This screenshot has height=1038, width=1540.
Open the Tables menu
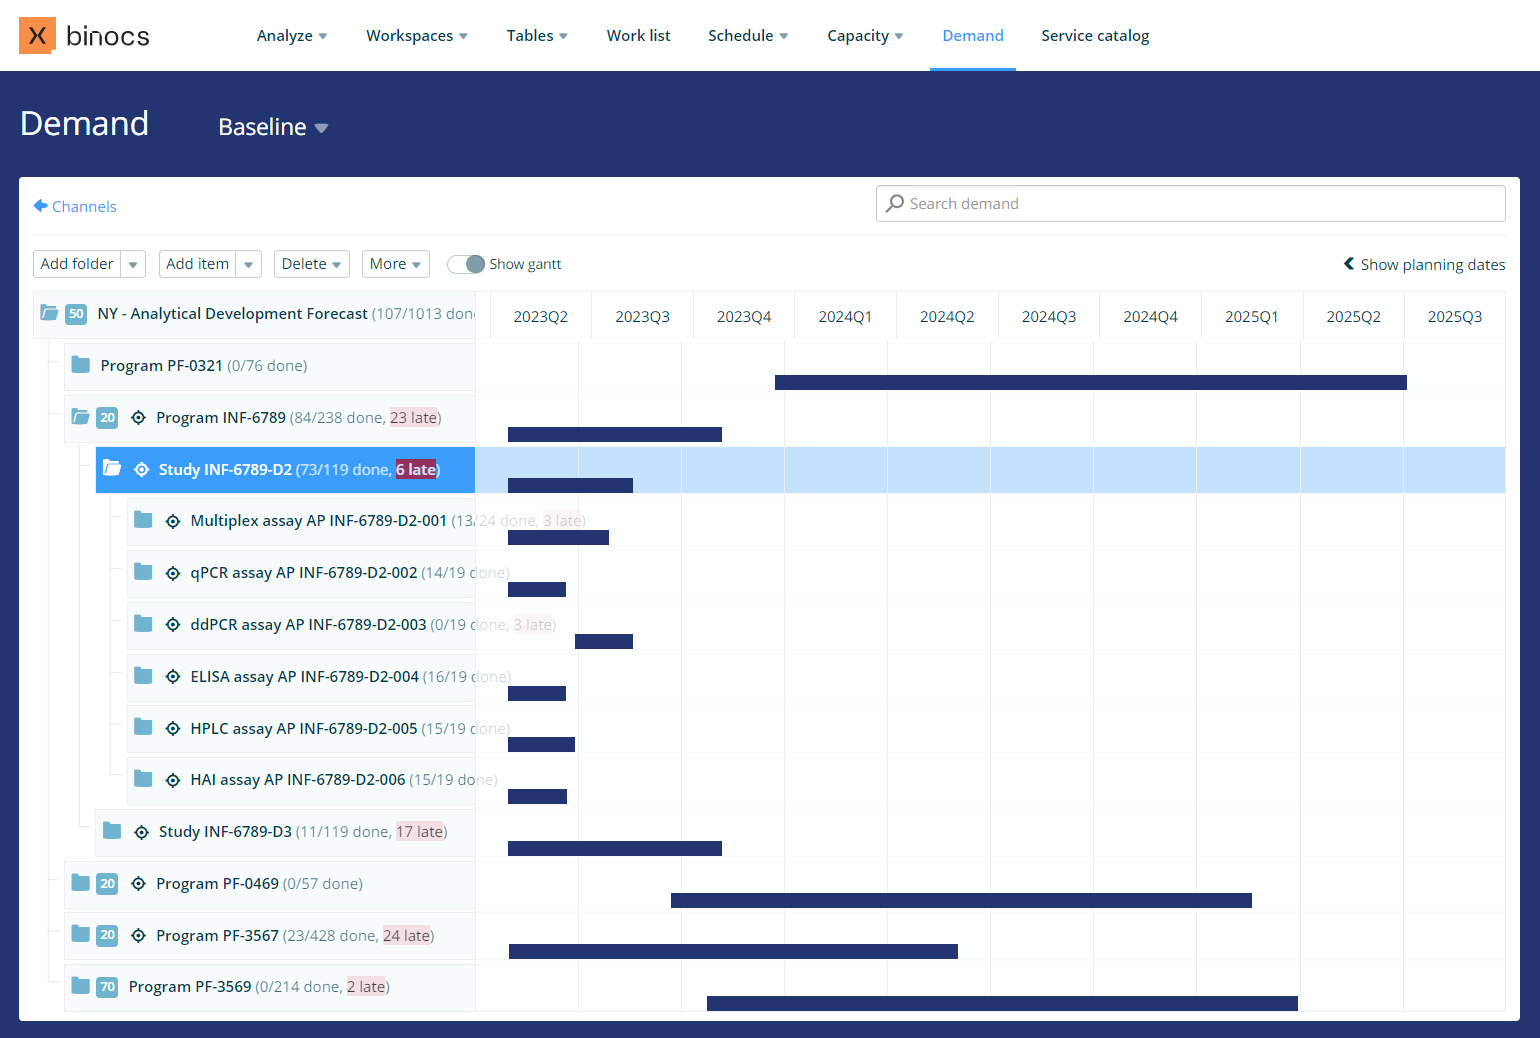click(x=537, y=36)
